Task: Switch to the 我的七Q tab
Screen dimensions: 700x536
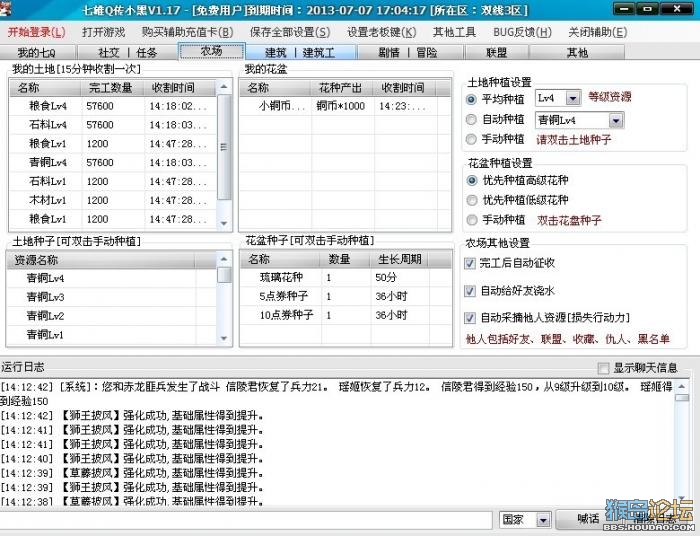Action: pos(38,52)
